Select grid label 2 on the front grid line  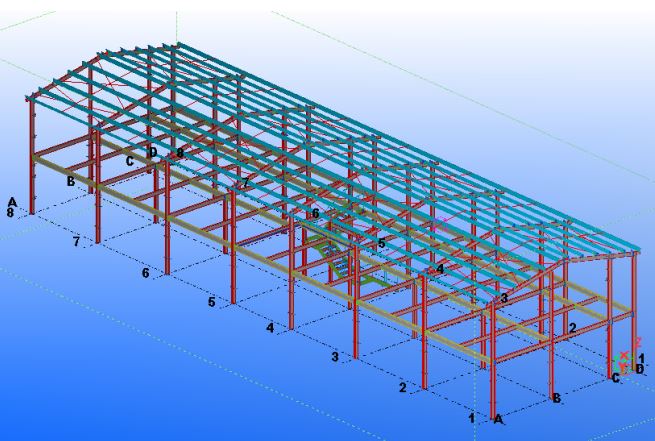[402, 387]
